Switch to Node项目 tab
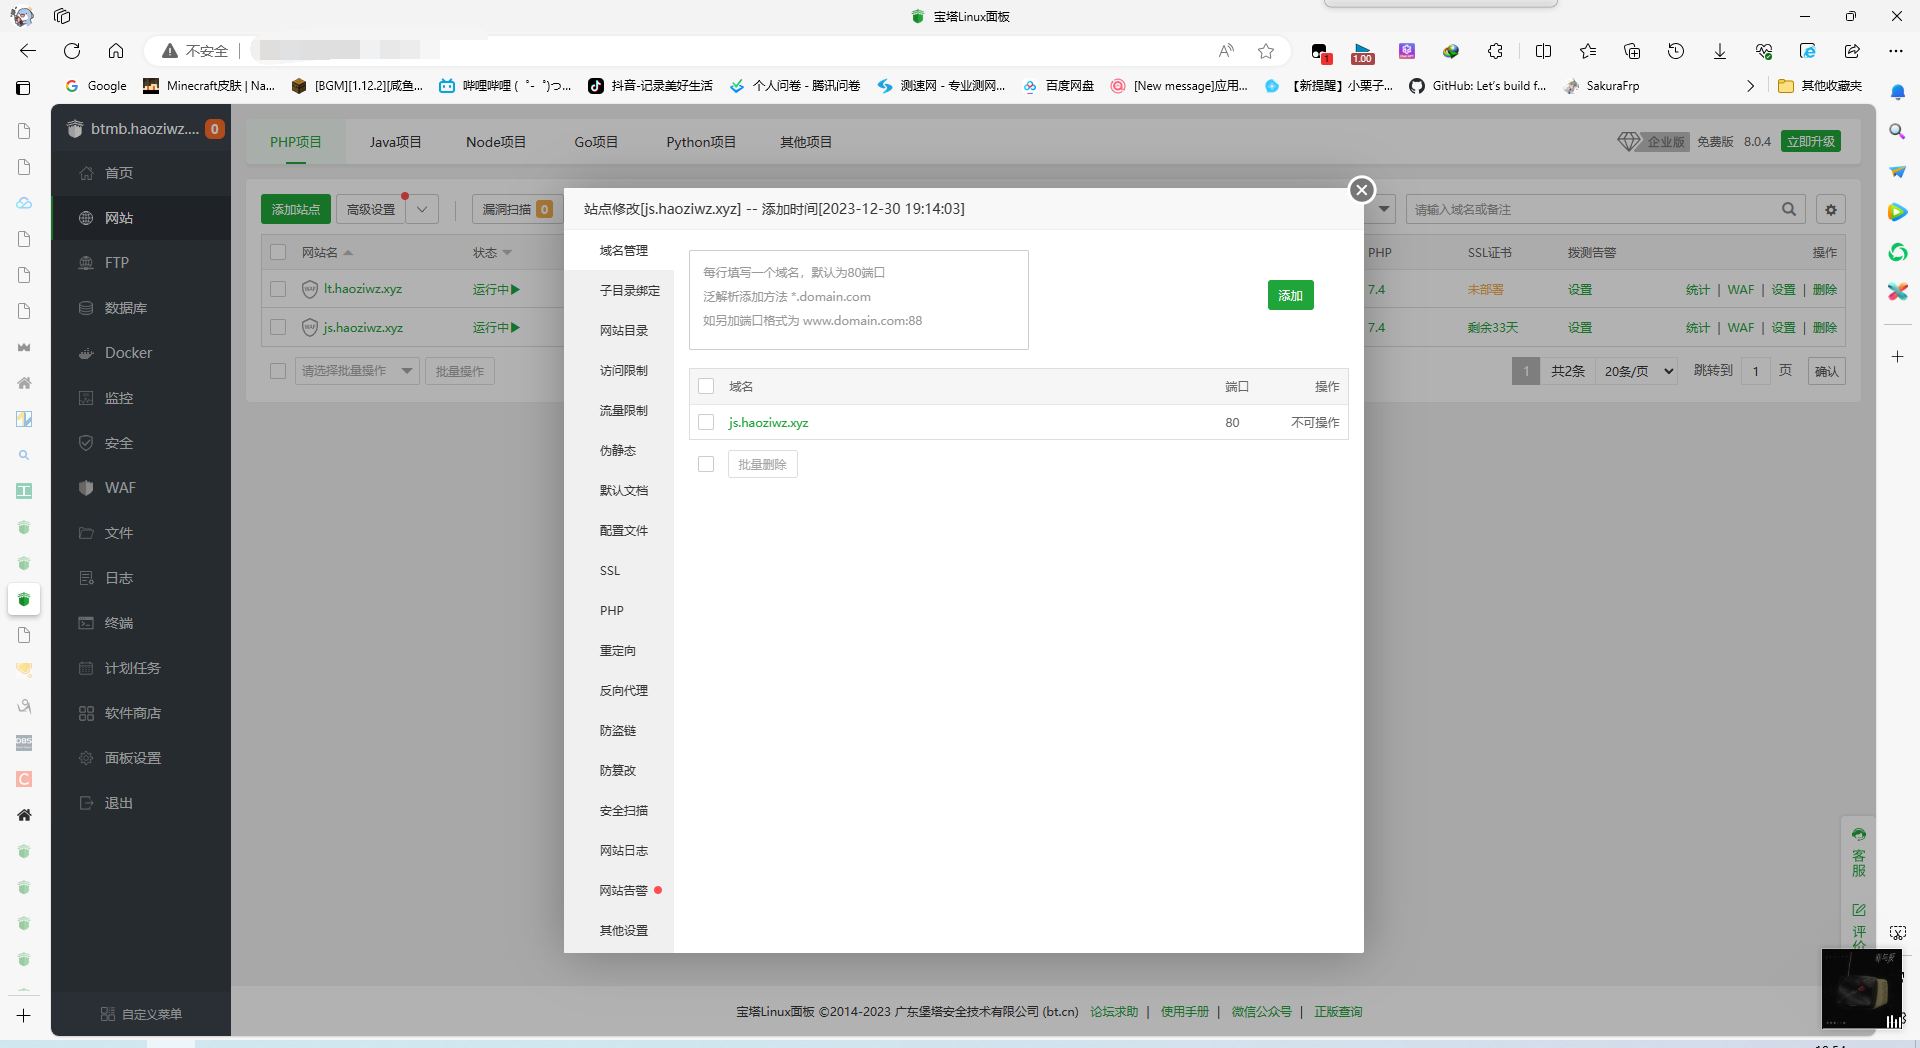This screenshot has width=1920, height=1048. click(496, 142)
